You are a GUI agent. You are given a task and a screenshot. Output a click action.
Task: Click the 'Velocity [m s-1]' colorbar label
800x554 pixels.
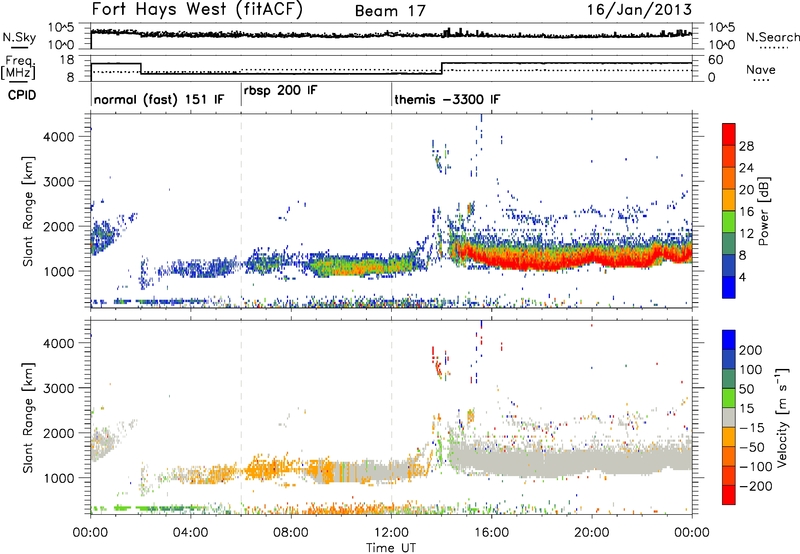pos(782,417)
